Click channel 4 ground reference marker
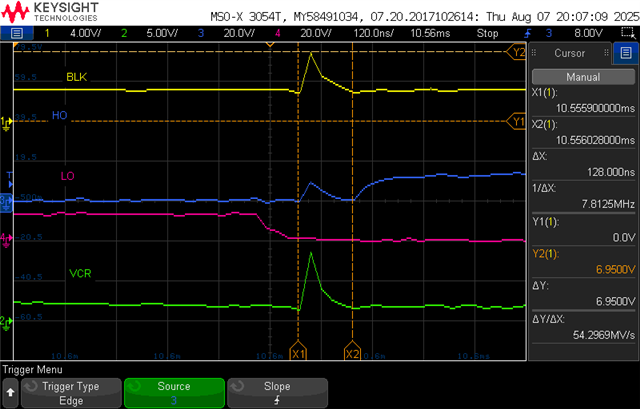The image size is (640, 409). pyautogui.click(x=6, y=240)
